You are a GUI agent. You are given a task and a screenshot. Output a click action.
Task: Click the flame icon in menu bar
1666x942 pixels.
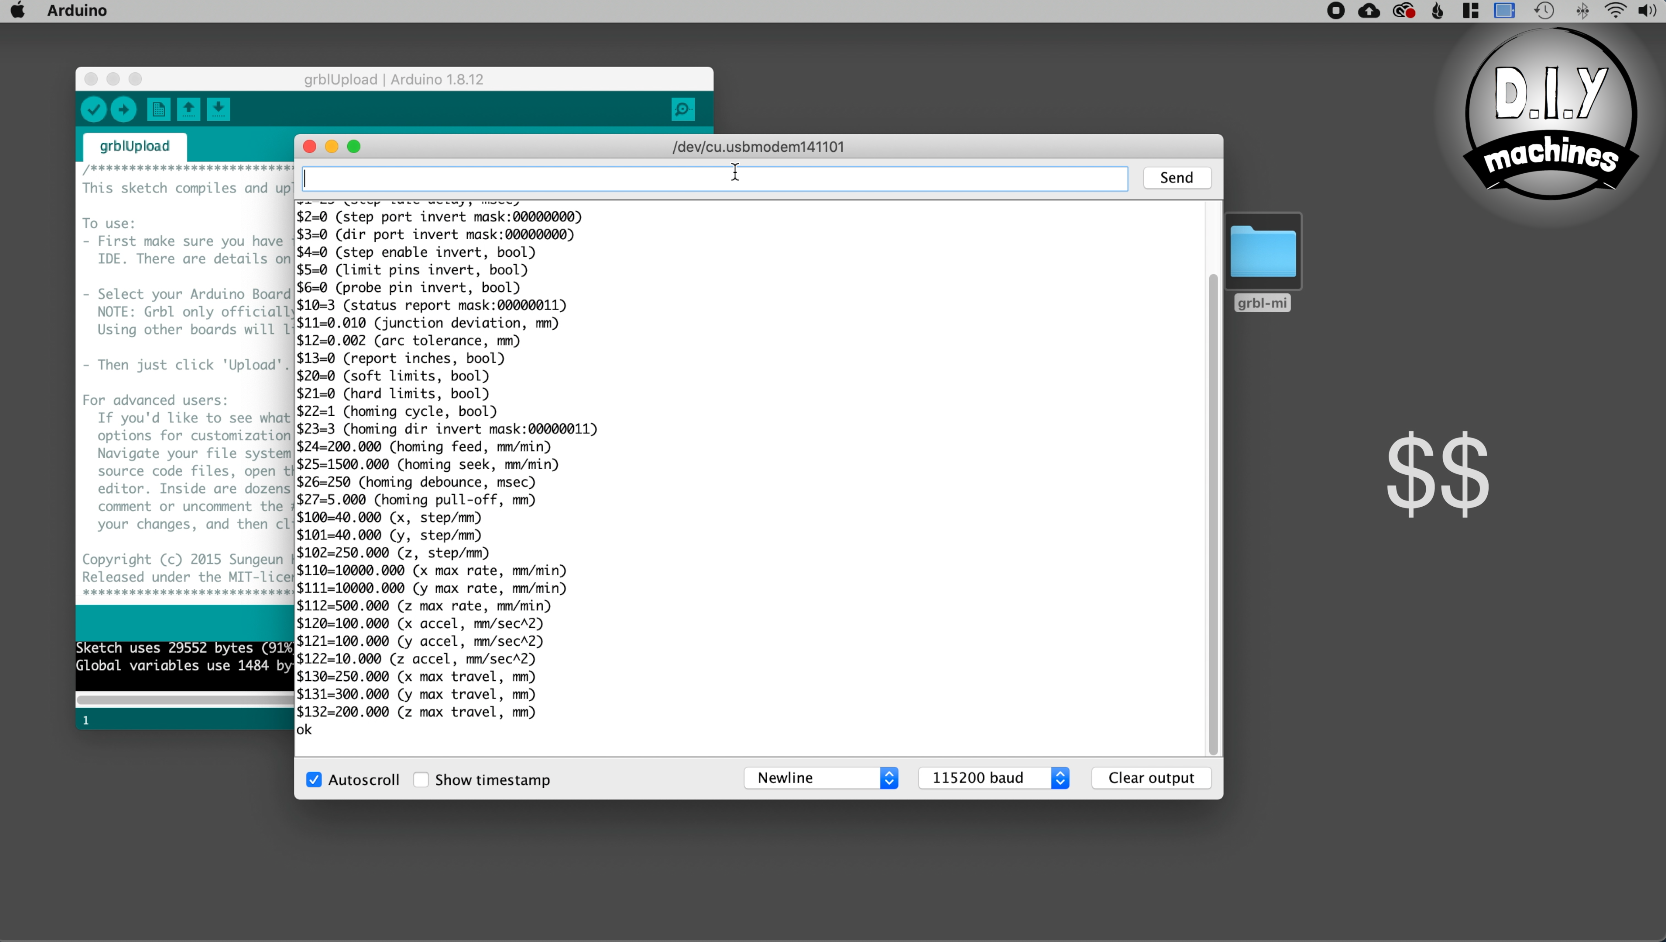click(1438, 11)
